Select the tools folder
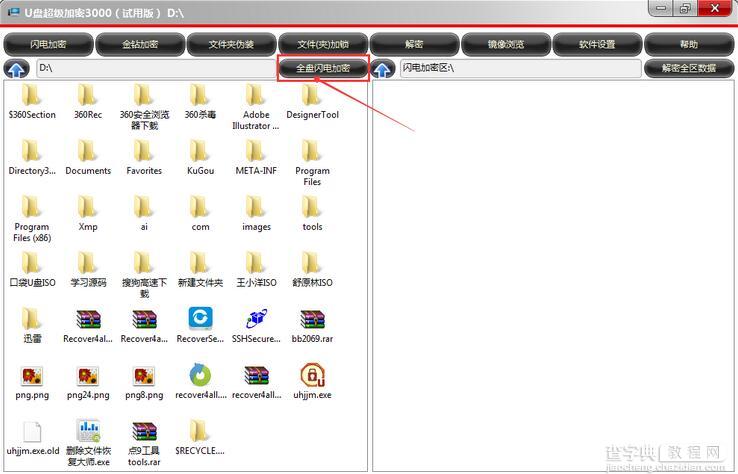The width and height of the screenshot is (738, 474). (312, 214)
